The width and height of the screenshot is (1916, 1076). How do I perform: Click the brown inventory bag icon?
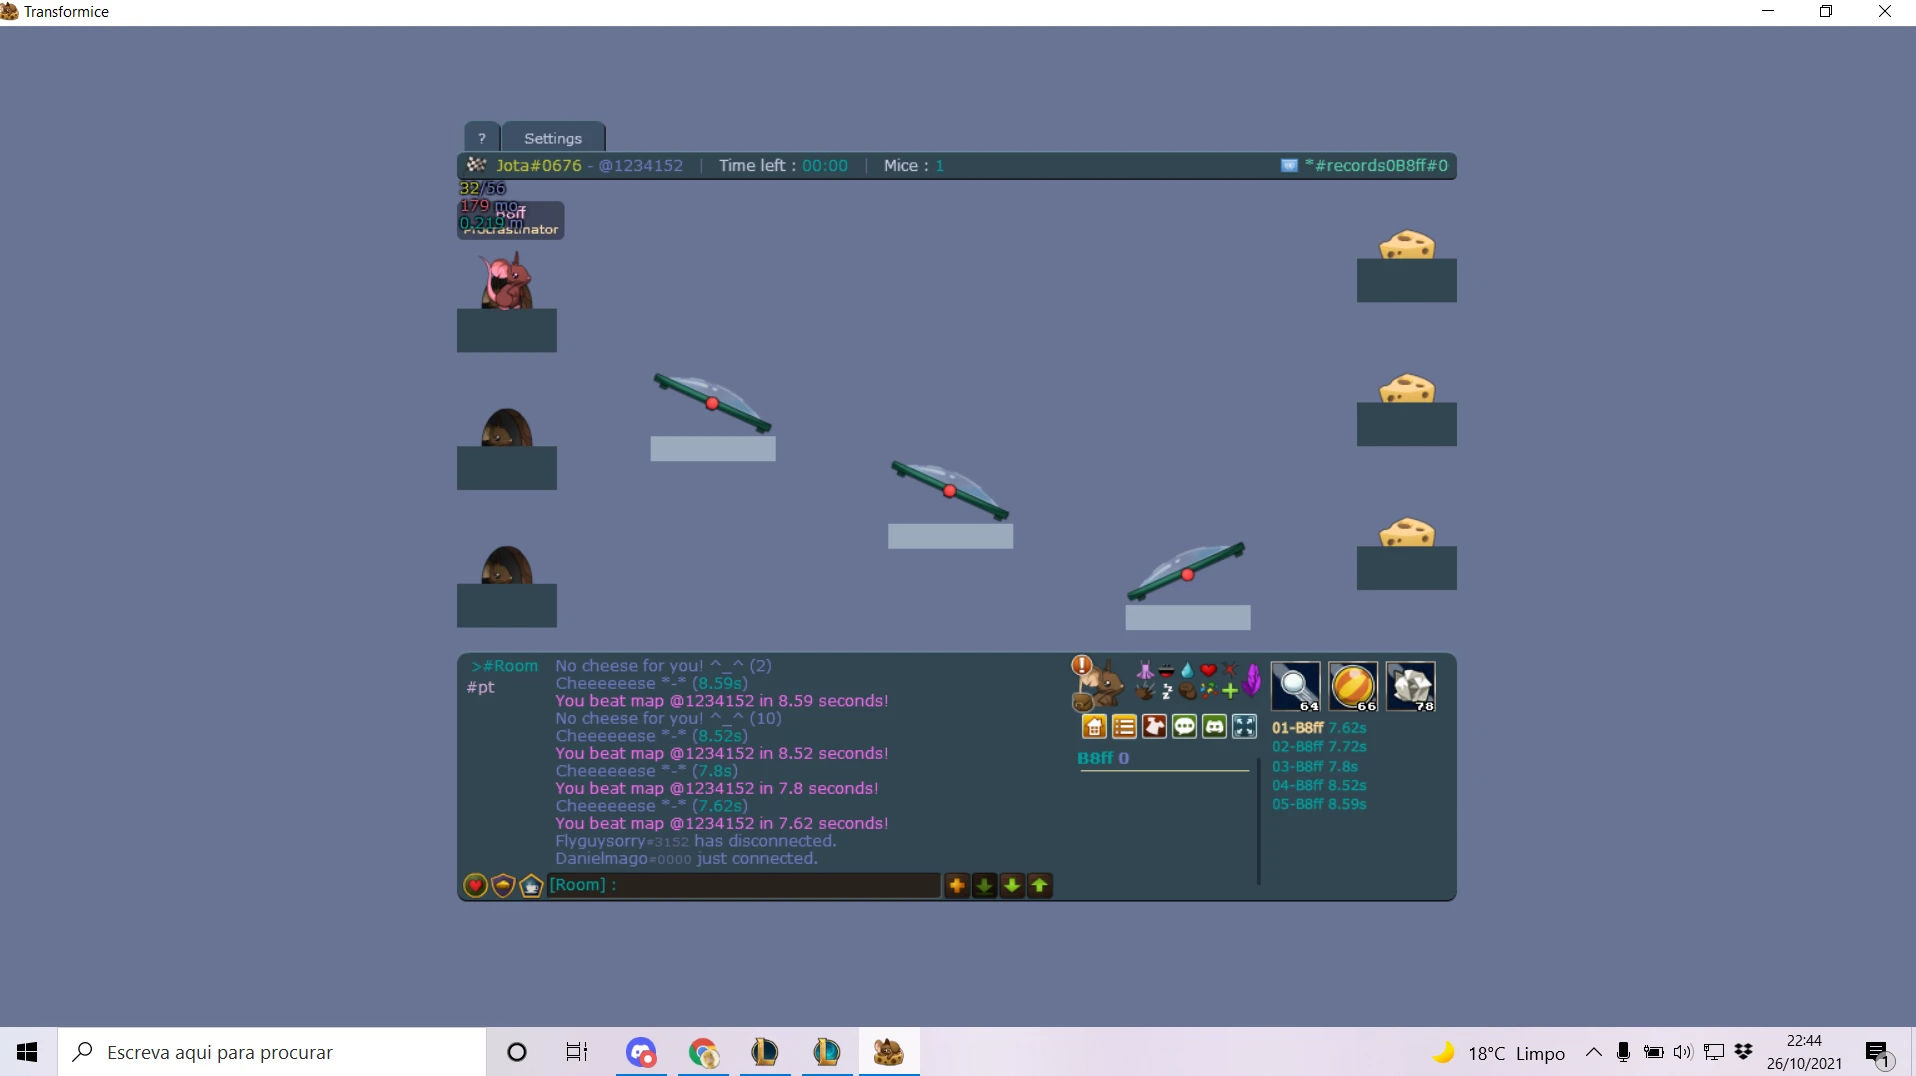point(1082,701)
